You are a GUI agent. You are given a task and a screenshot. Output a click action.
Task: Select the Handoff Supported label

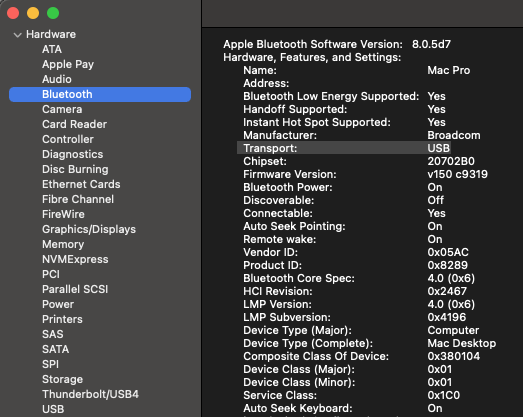point(295,109)
